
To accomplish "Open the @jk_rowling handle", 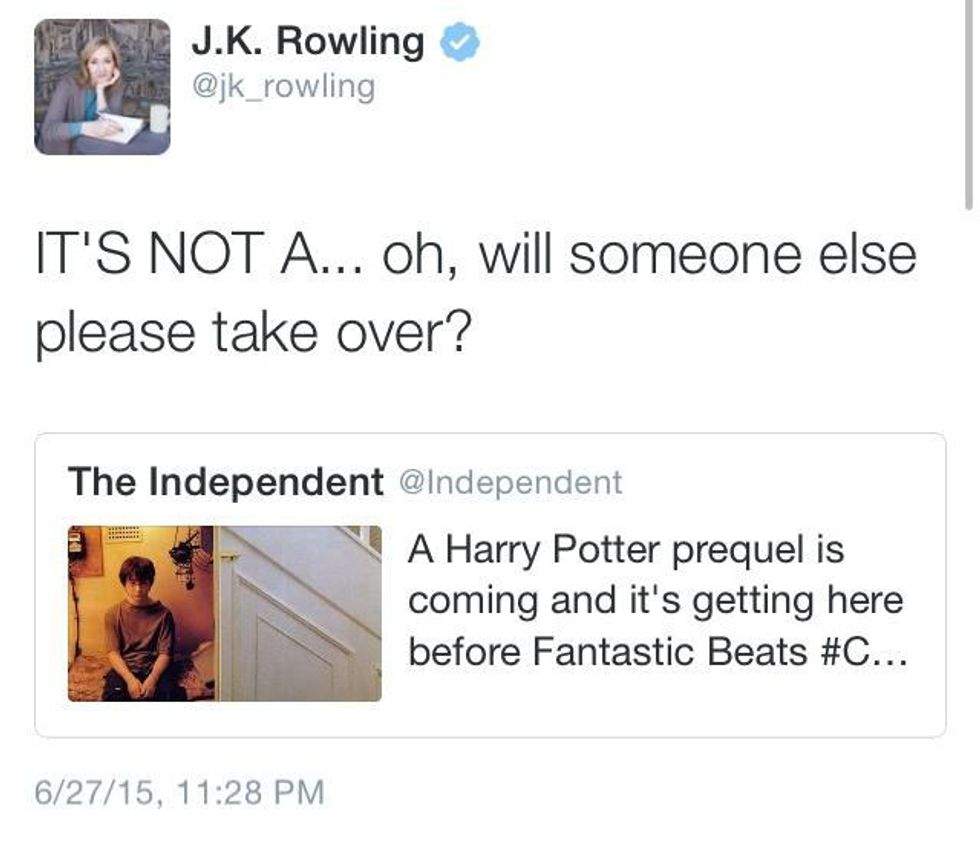I will pyautogui.click(x=283, y=87).
